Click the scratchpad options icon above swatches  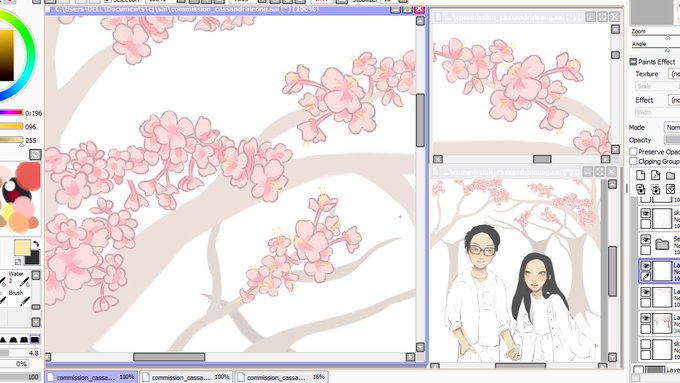click(35, 154)
